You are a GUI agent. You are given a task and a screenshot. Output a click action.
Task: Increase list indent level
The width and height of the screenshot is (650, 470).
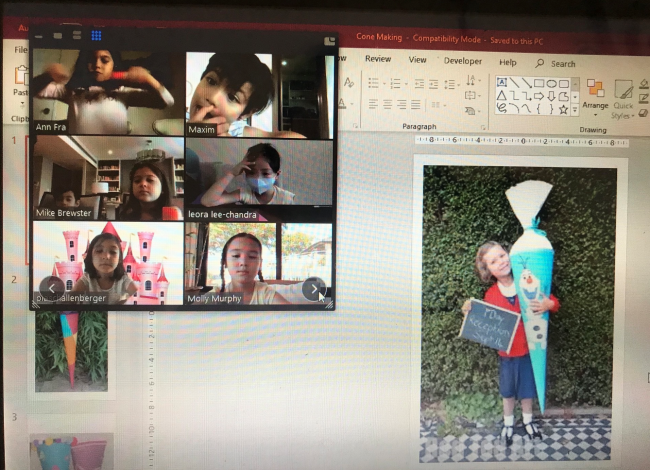(x=434, y=84)
